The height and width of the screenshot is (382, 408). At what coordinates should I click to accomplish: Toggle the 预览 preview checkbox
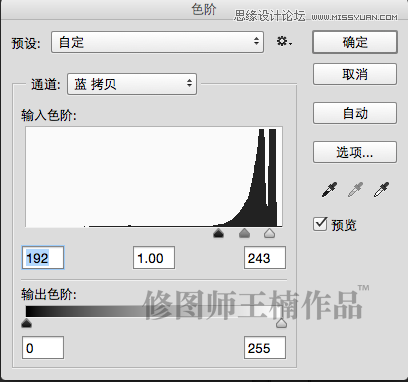coord(320,224)
